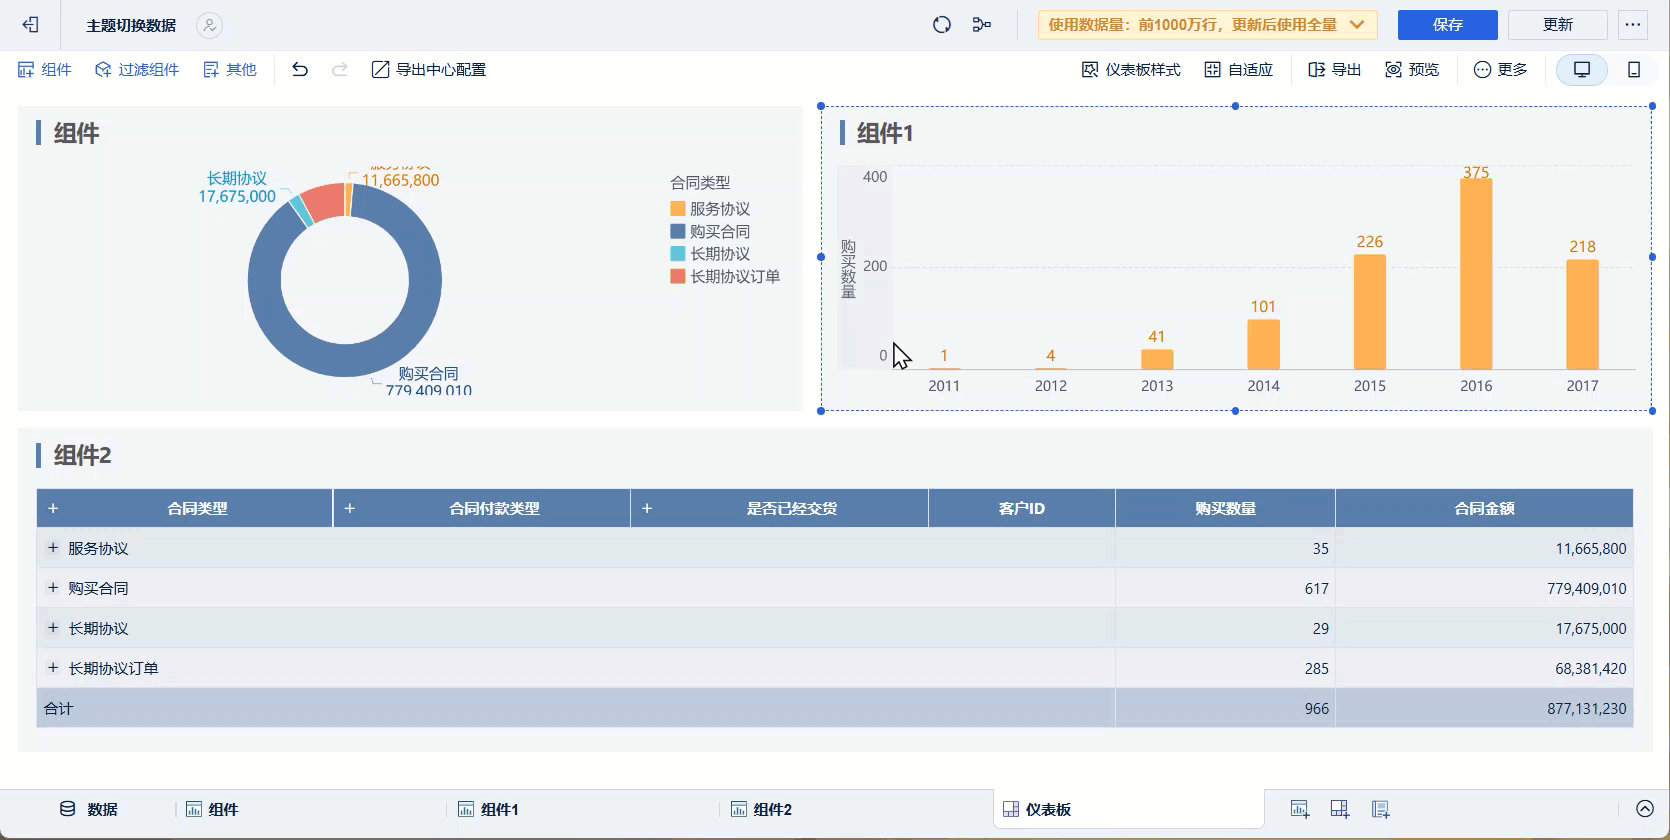Switch to mobile layout view

[x=1634, y=70]
